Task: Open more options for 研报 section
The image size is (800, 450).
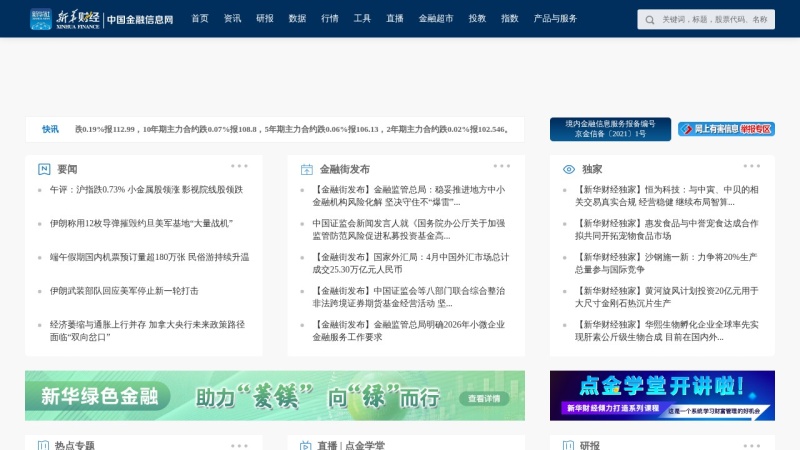Action: tap(752, 446)
